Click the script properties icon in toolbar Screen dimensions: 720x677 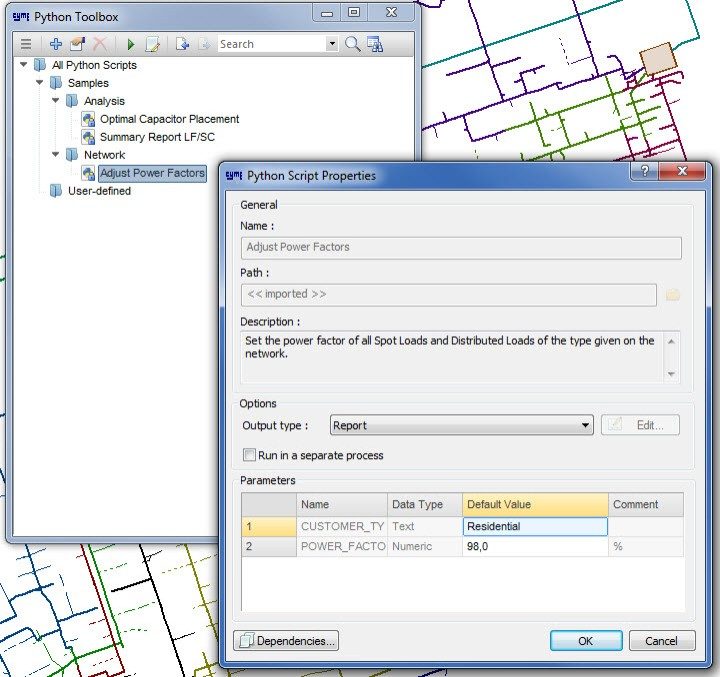point(78,44)
